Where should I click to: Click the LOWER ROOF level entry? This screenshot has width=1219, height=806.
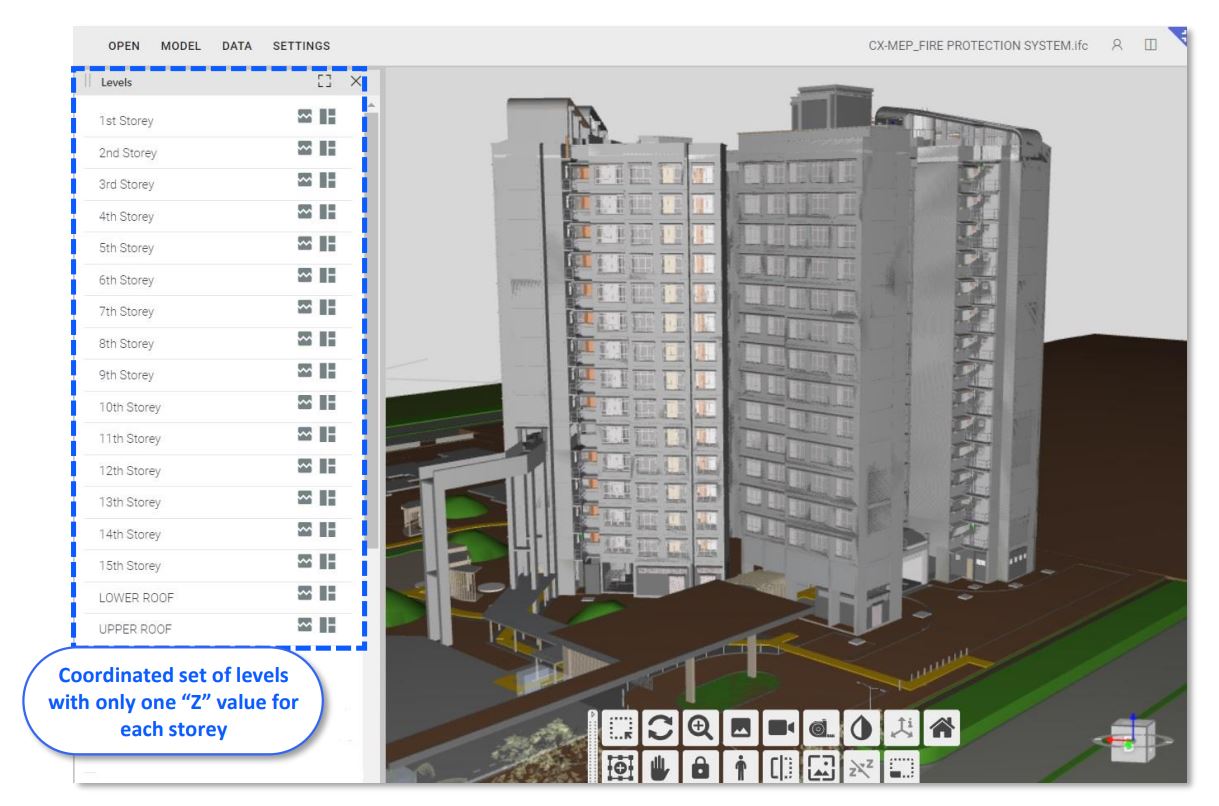point(130,598)
